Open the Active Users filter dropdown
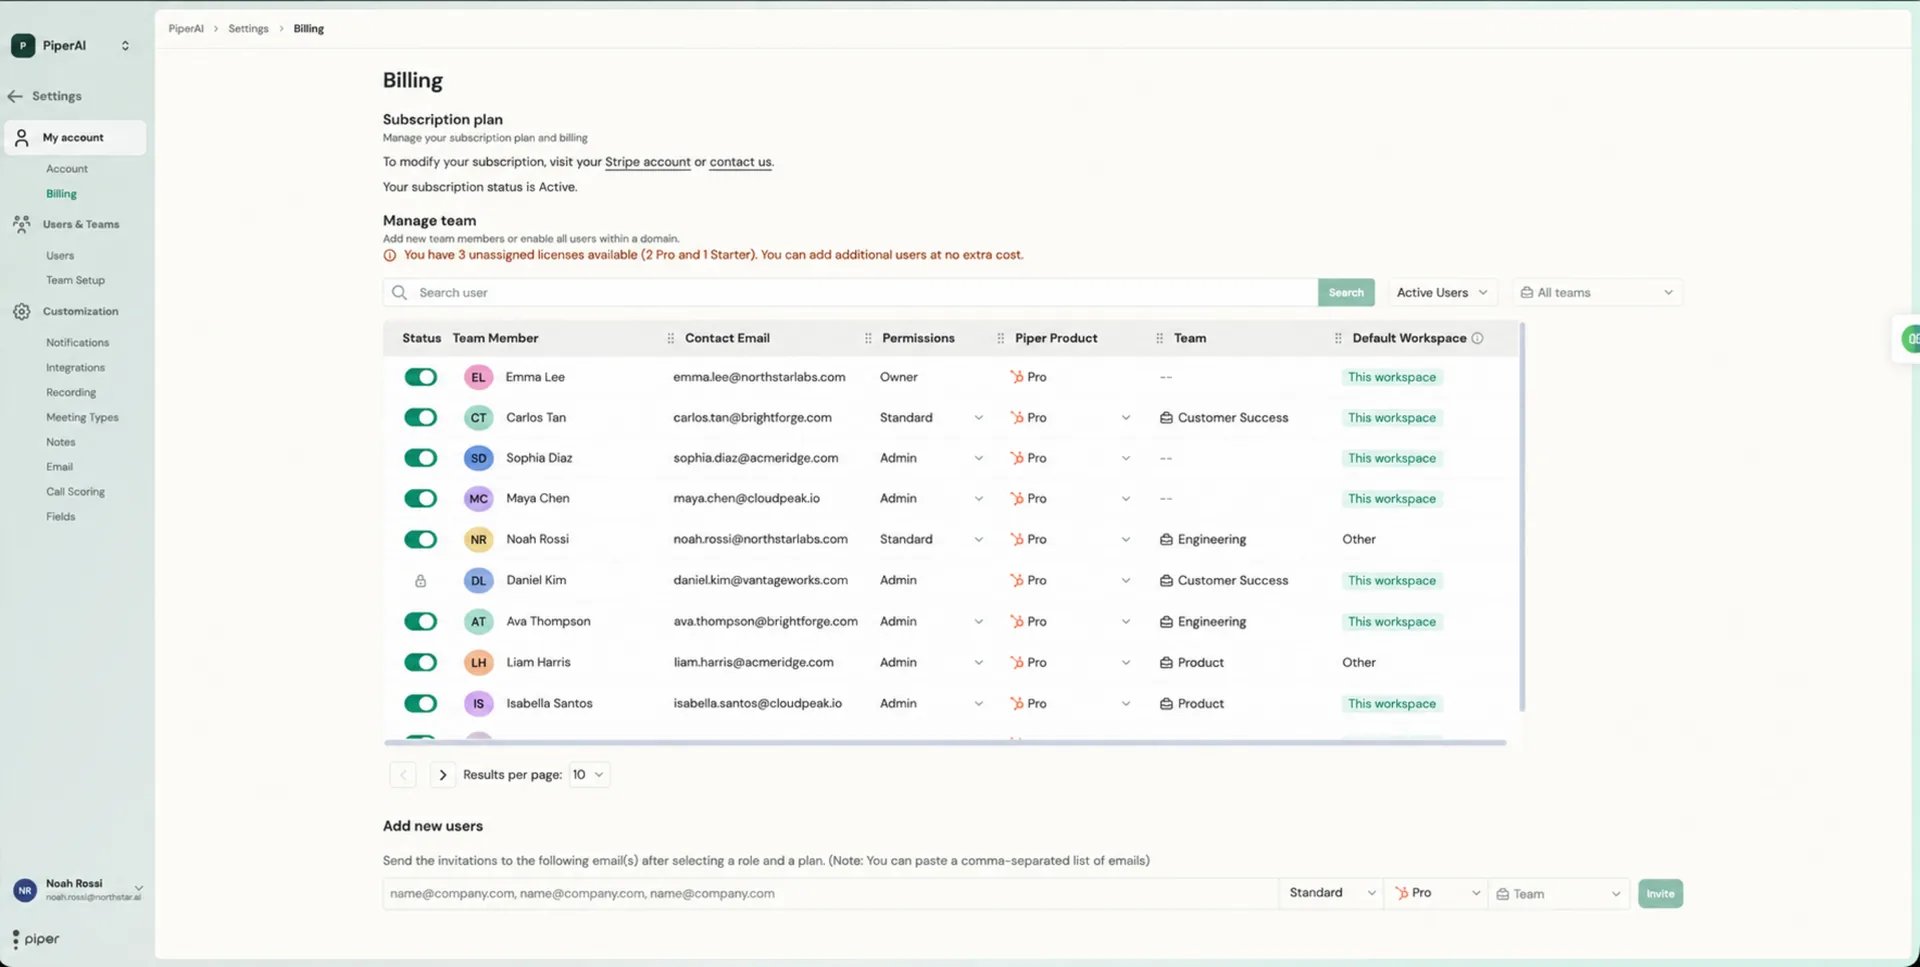Image resolution: width=1920 pixels, height=967 pixels. pyautogui.click(x=1442, y=292)
